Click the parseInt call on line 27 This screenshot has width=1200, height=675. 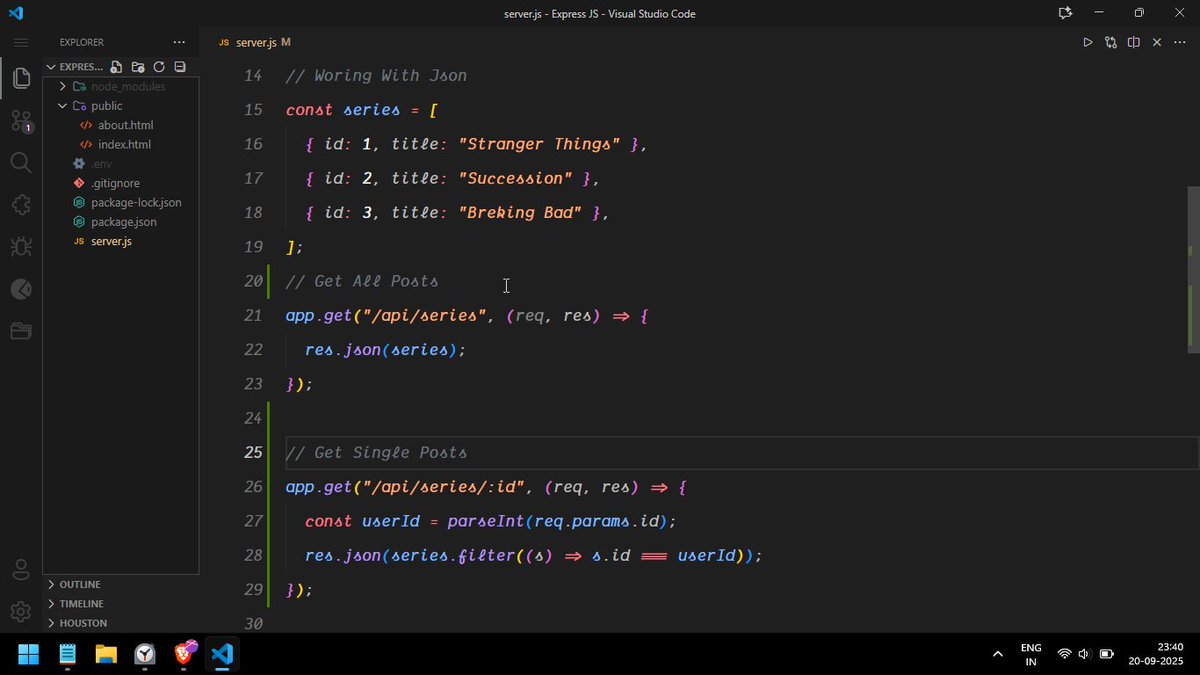tap(486, 521)
